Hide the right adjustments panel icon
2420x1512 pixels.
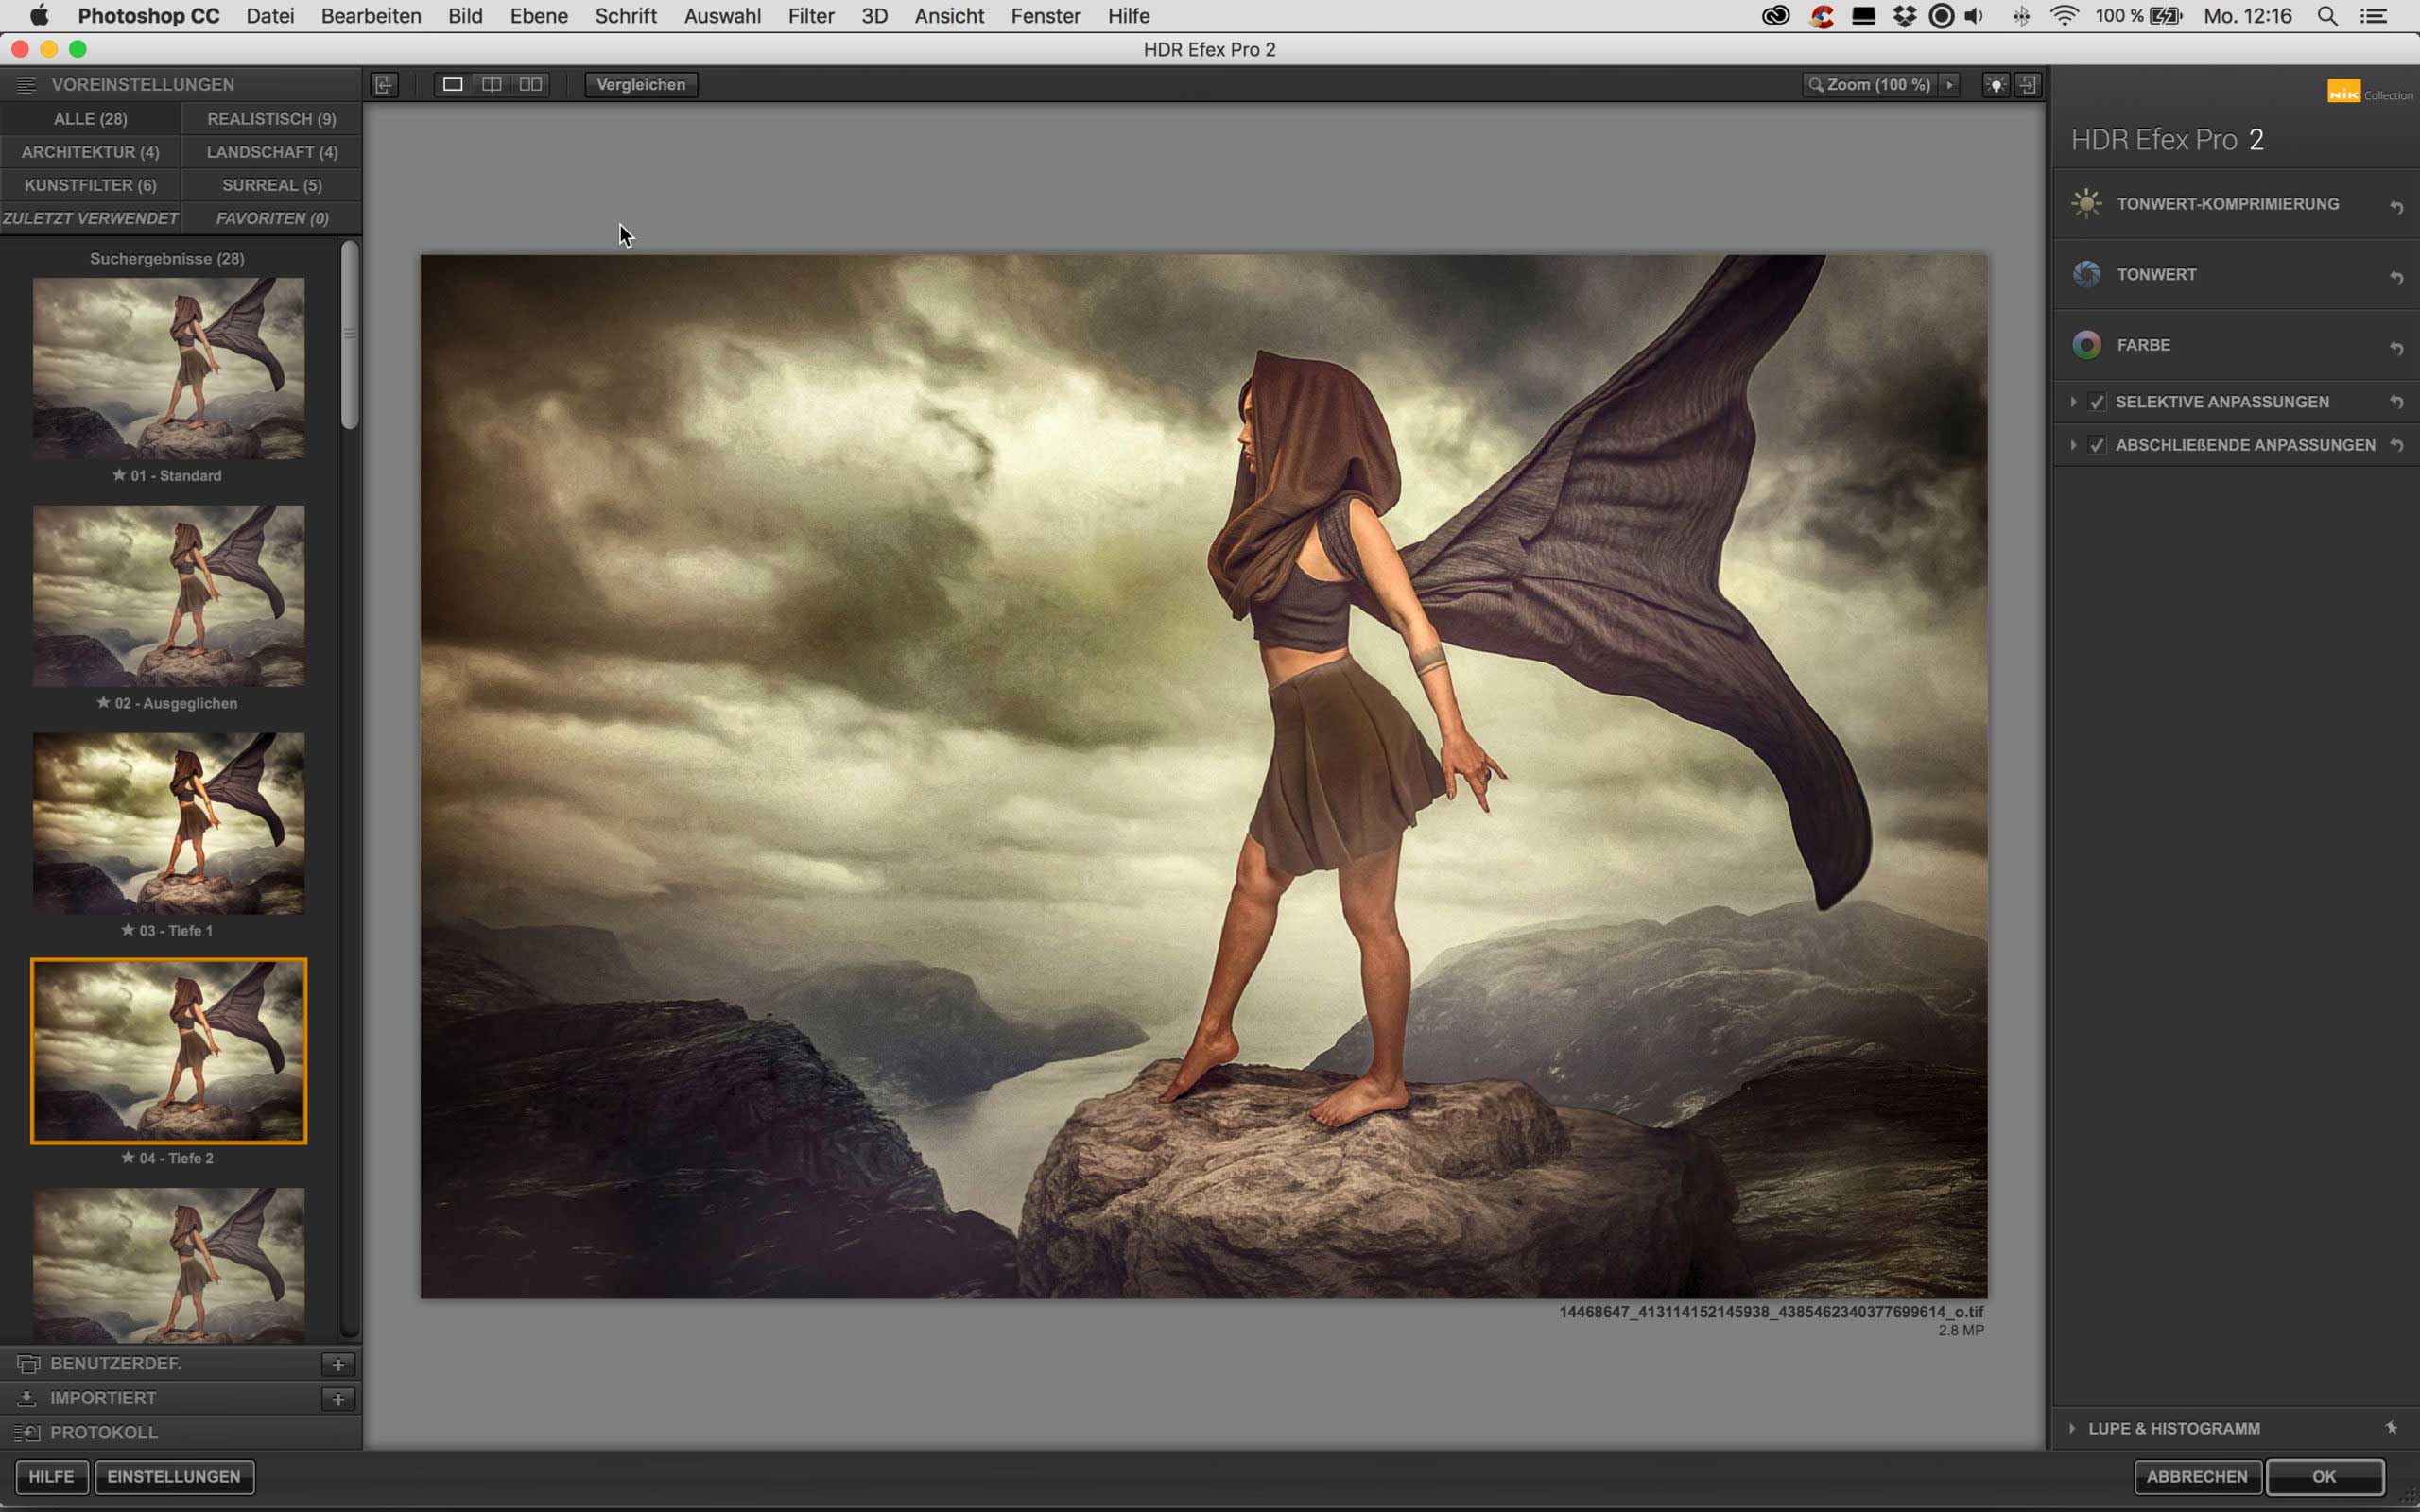(x=2028, y=85)
